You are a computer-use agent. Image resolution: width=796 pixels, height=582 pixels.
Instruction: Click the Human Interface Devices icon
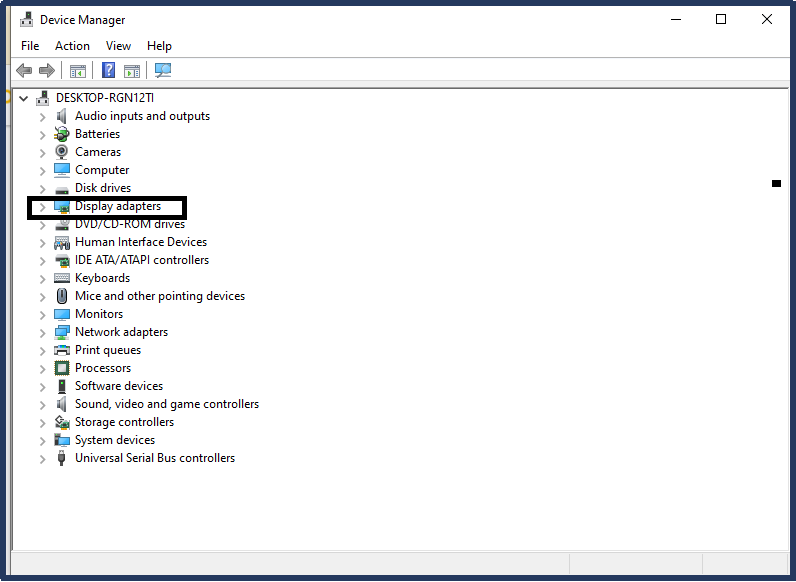point(61,243)
